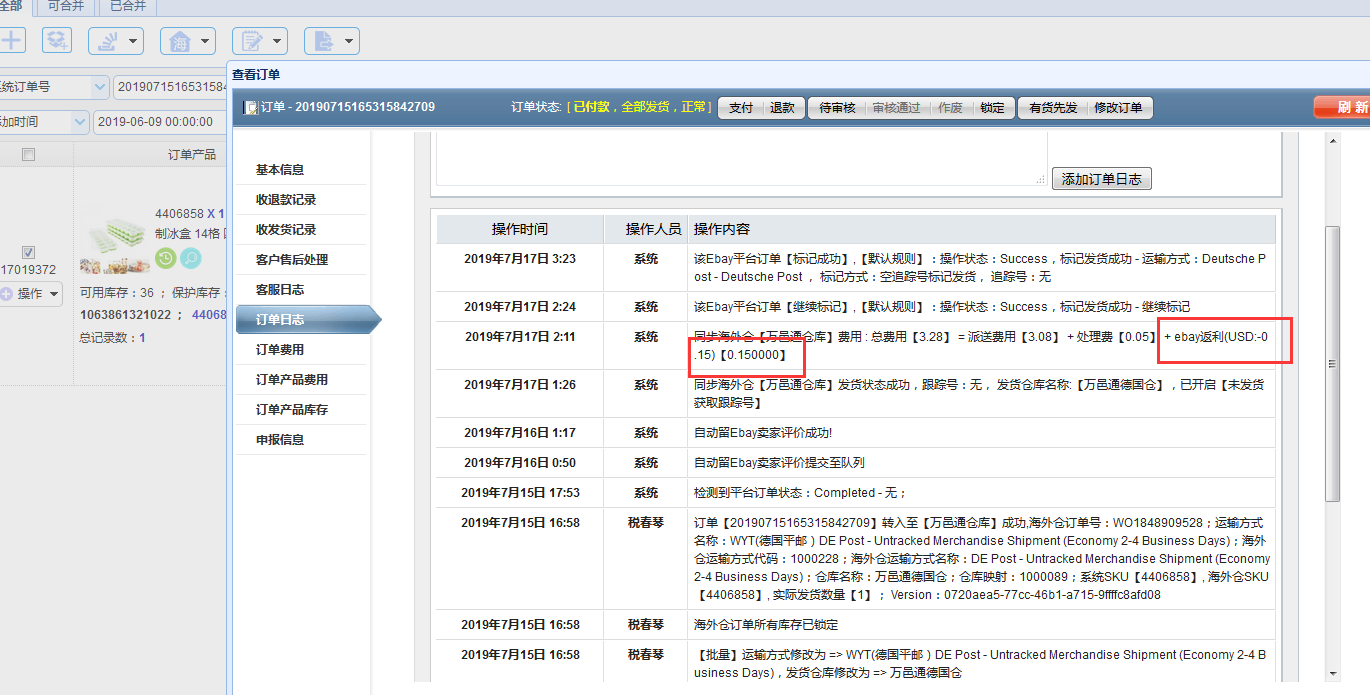Click the notepad edit toolbar icon
This screenshot has height=695, width=1370.
pyautogui.click(x=260, y=41)
